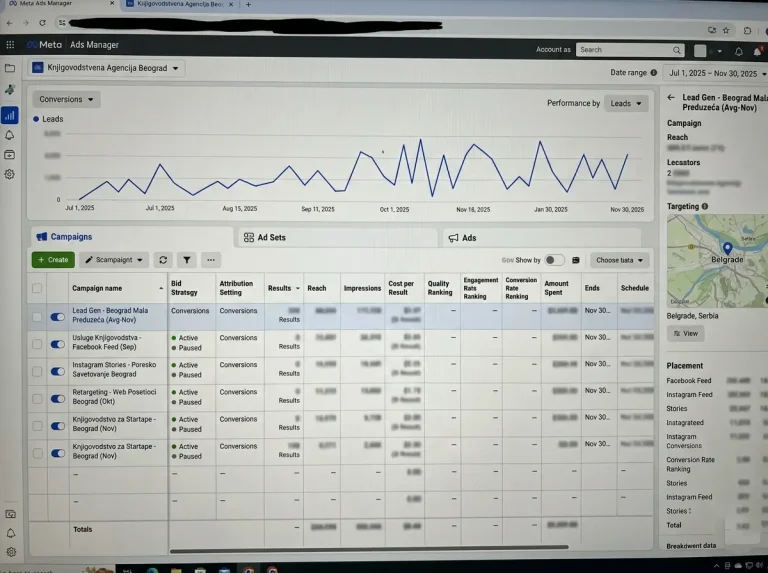Open the billing card icon in left sidebar

point(9,155)
